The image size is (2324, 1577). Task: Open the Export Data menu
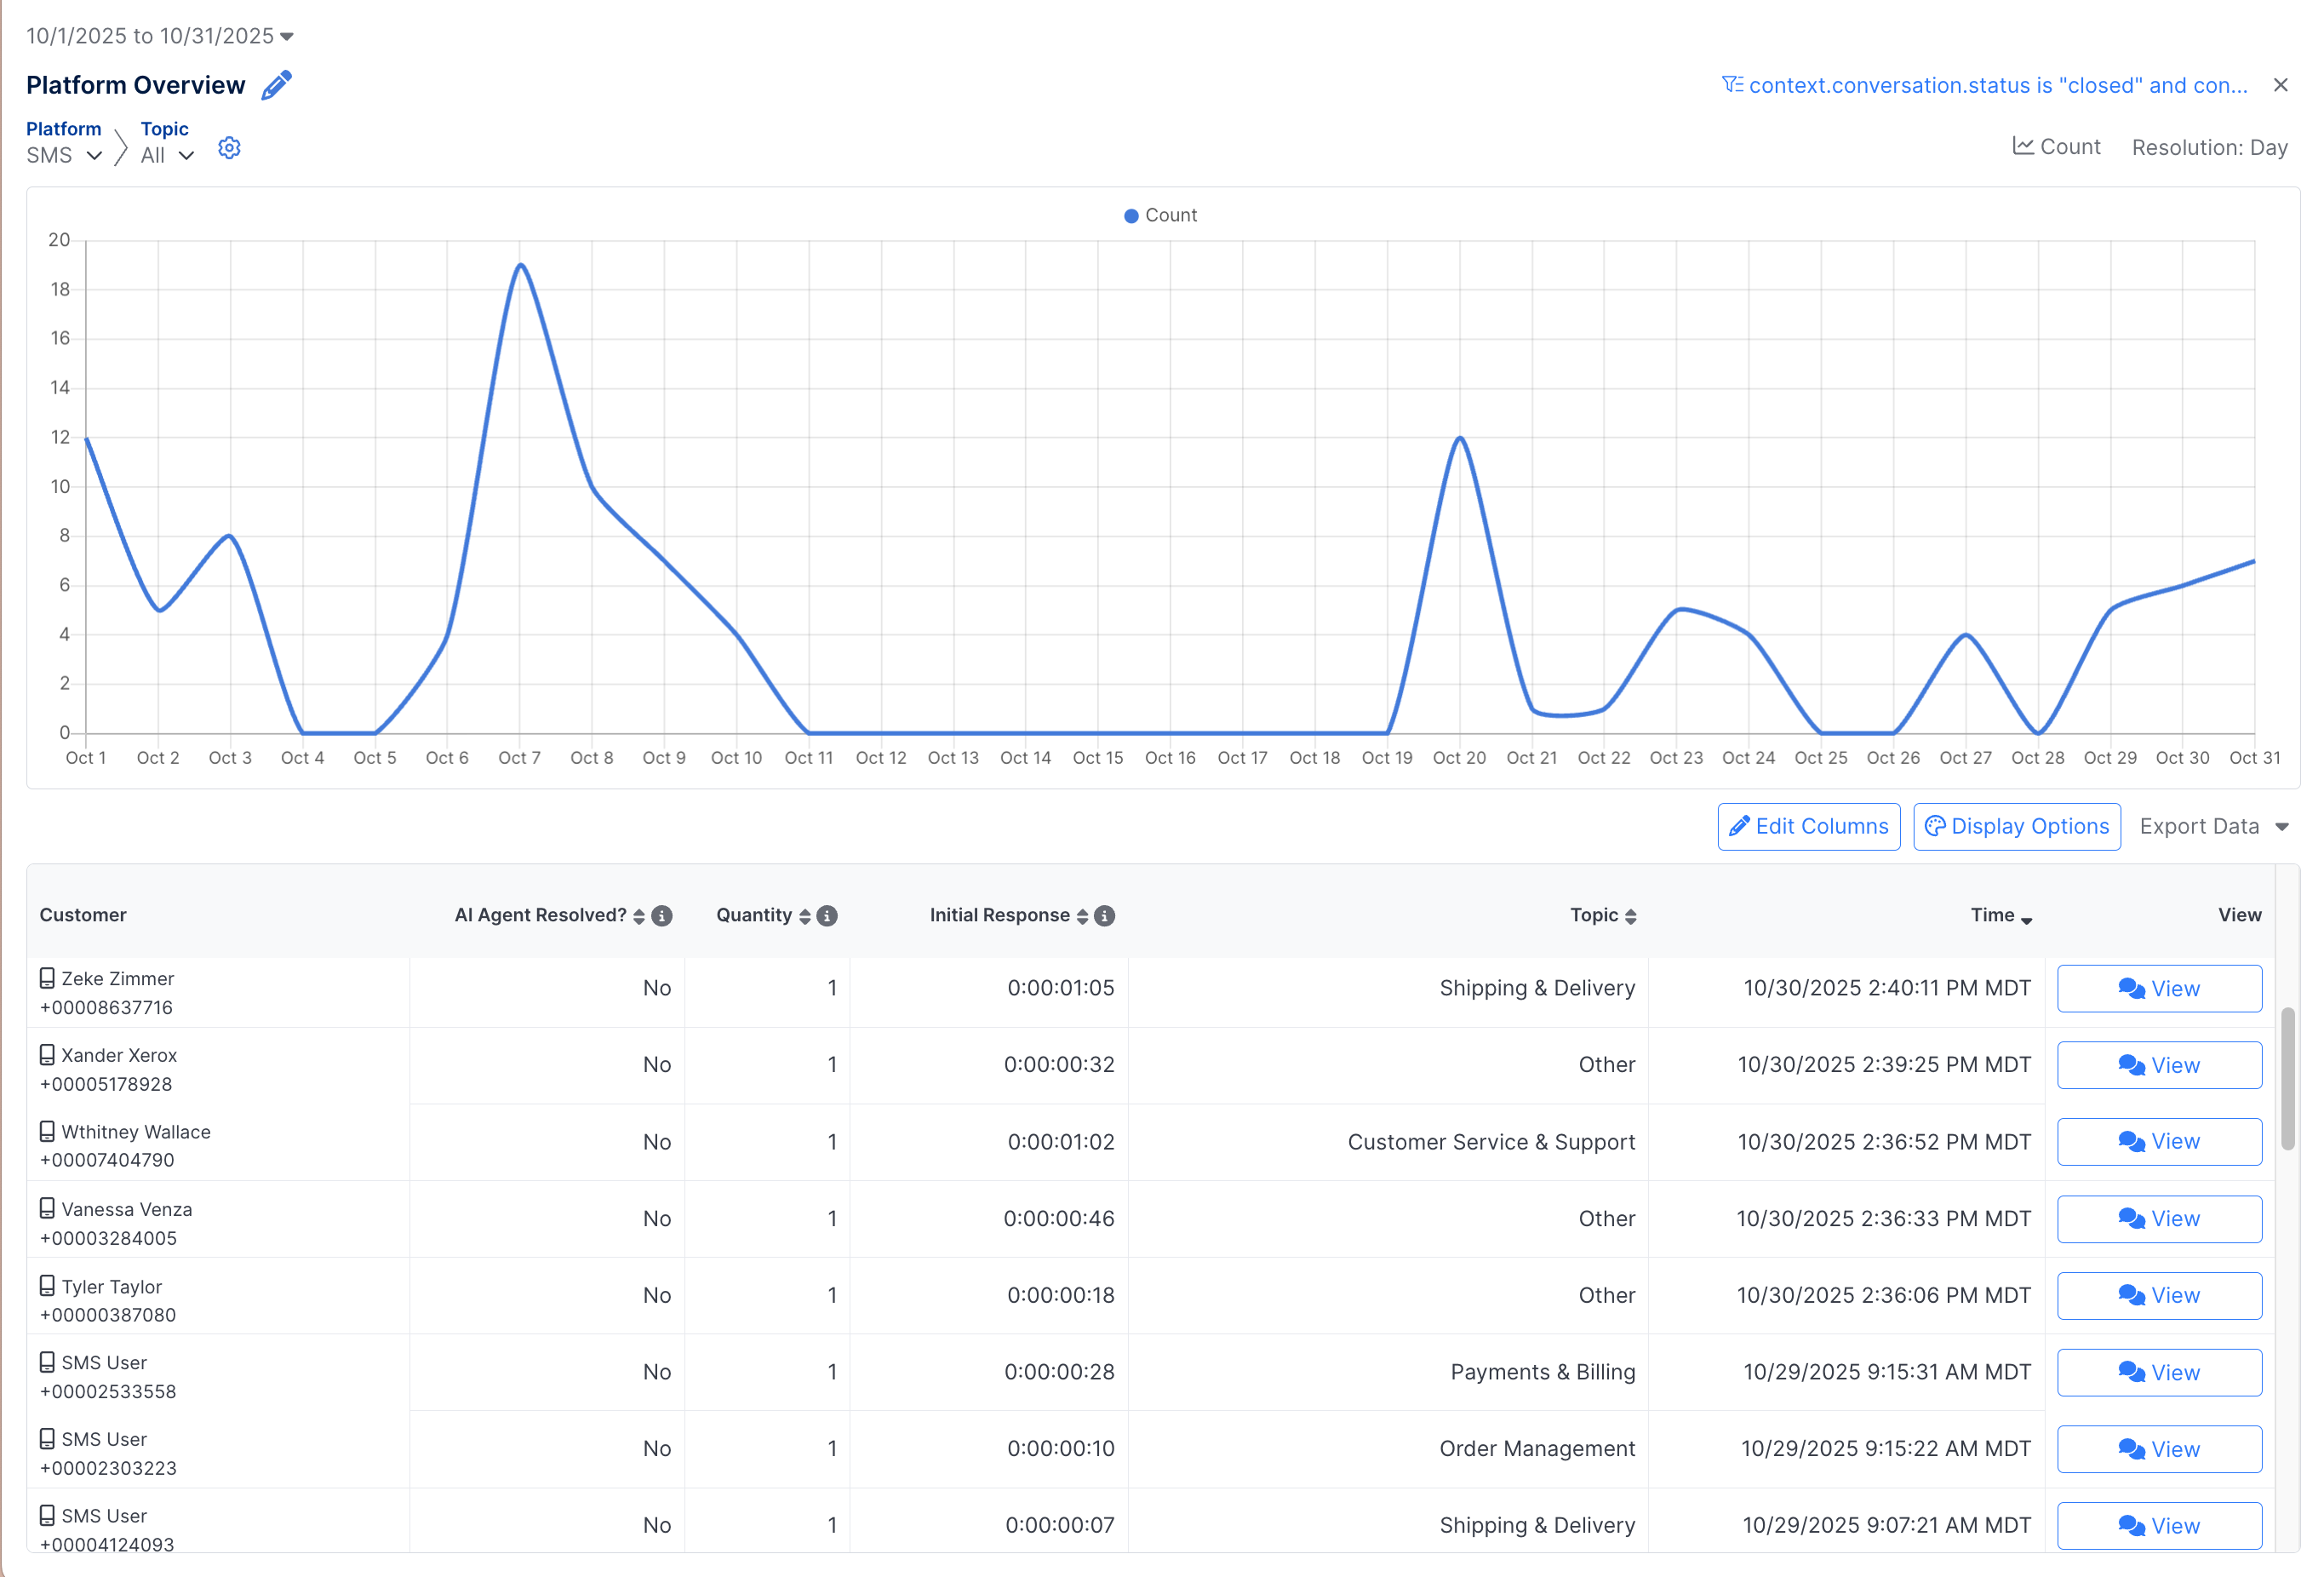click(x=2214, y=826)
